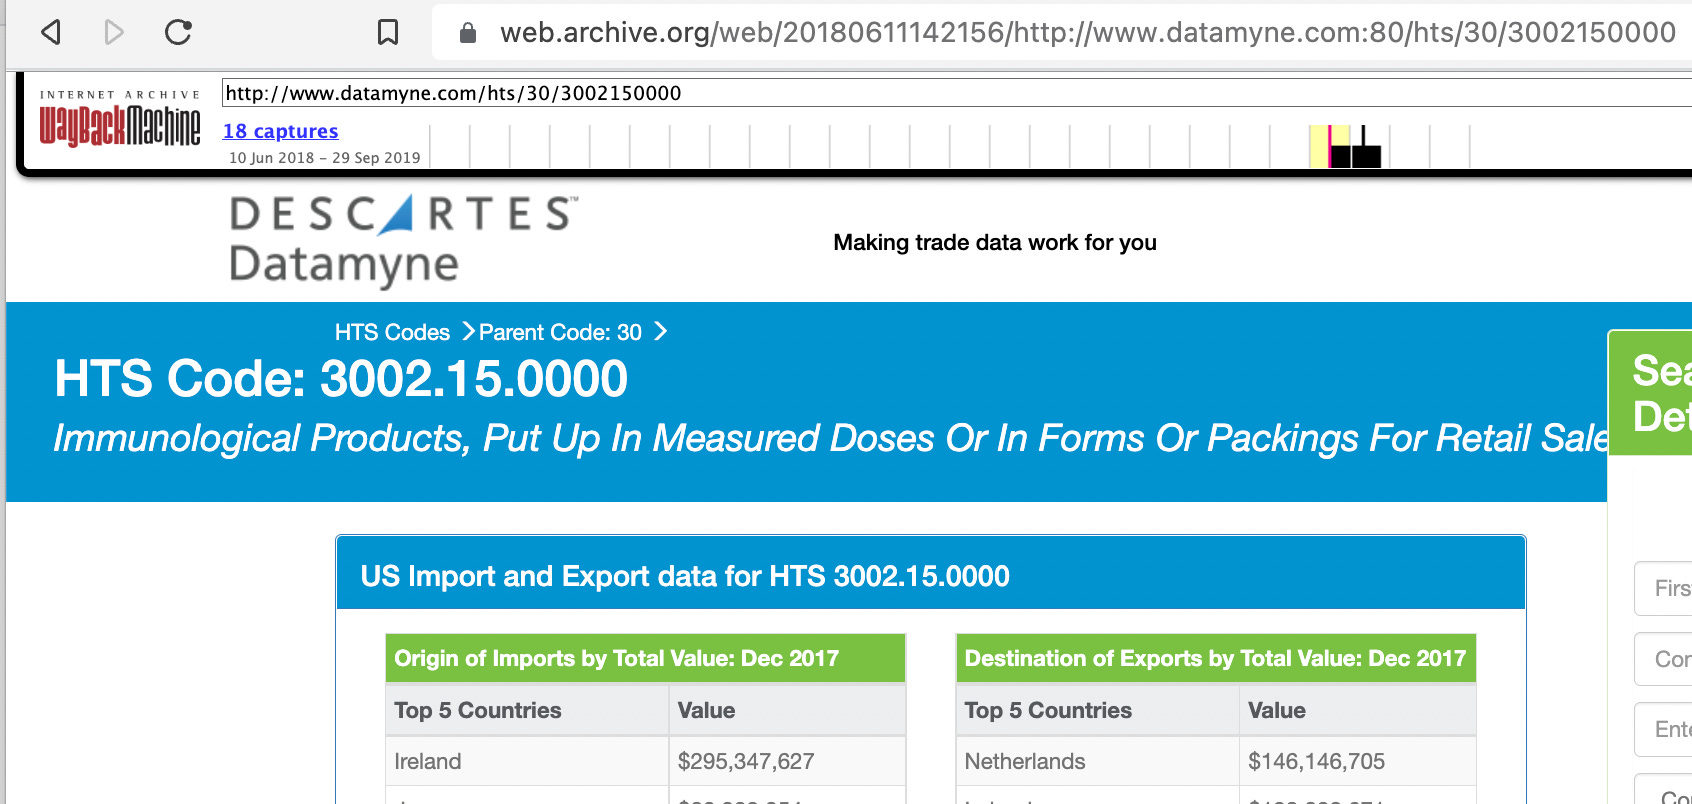The width and height of the screenshot is (1692, 804).
Task: Click the browser back arrow
Action: [51, 33]
